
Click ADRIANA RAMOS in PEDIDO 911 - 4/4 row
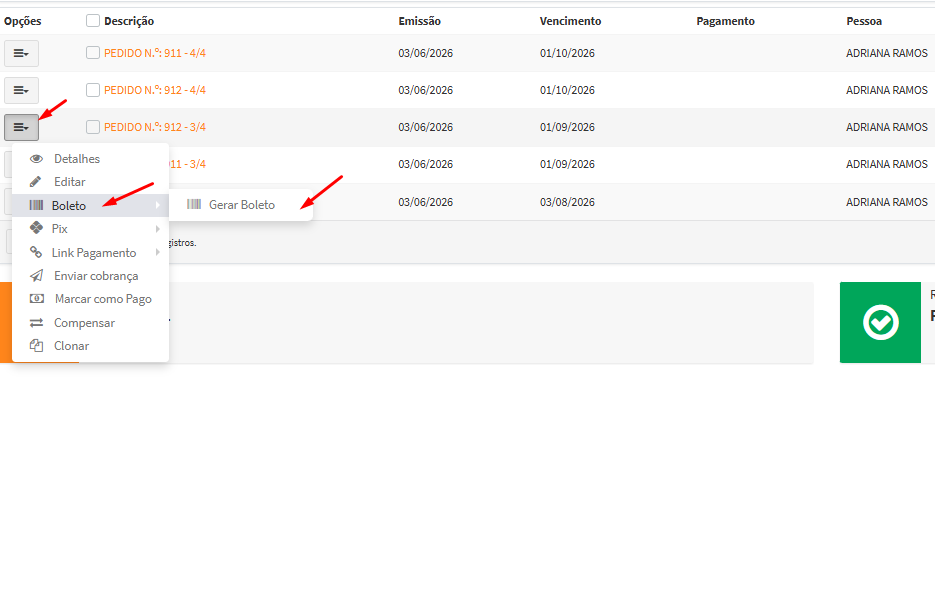[887, 53]
